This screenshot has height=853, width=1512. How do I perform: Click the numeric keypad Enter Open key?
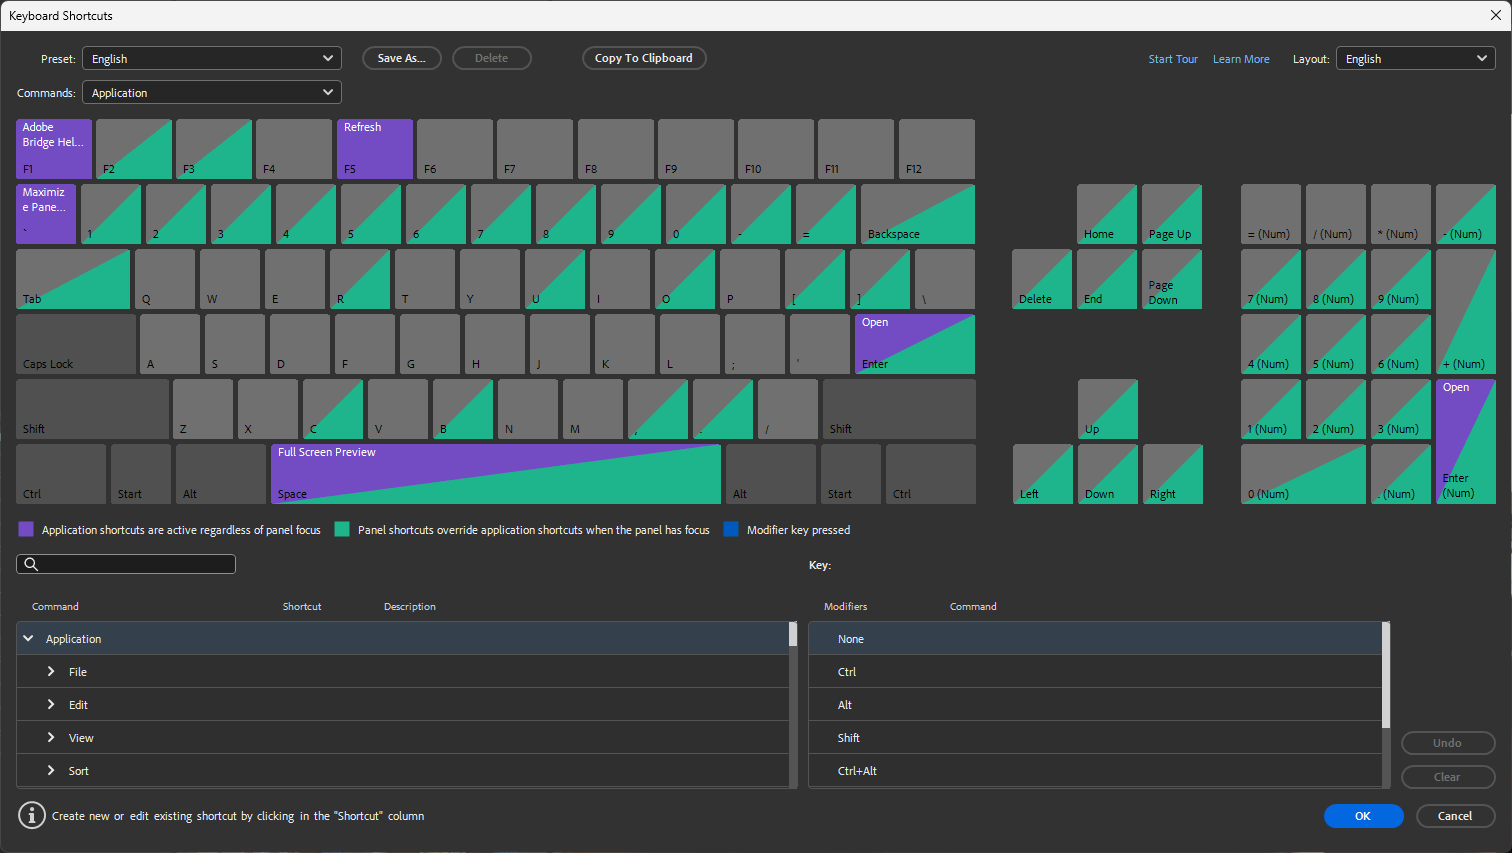1465,440
